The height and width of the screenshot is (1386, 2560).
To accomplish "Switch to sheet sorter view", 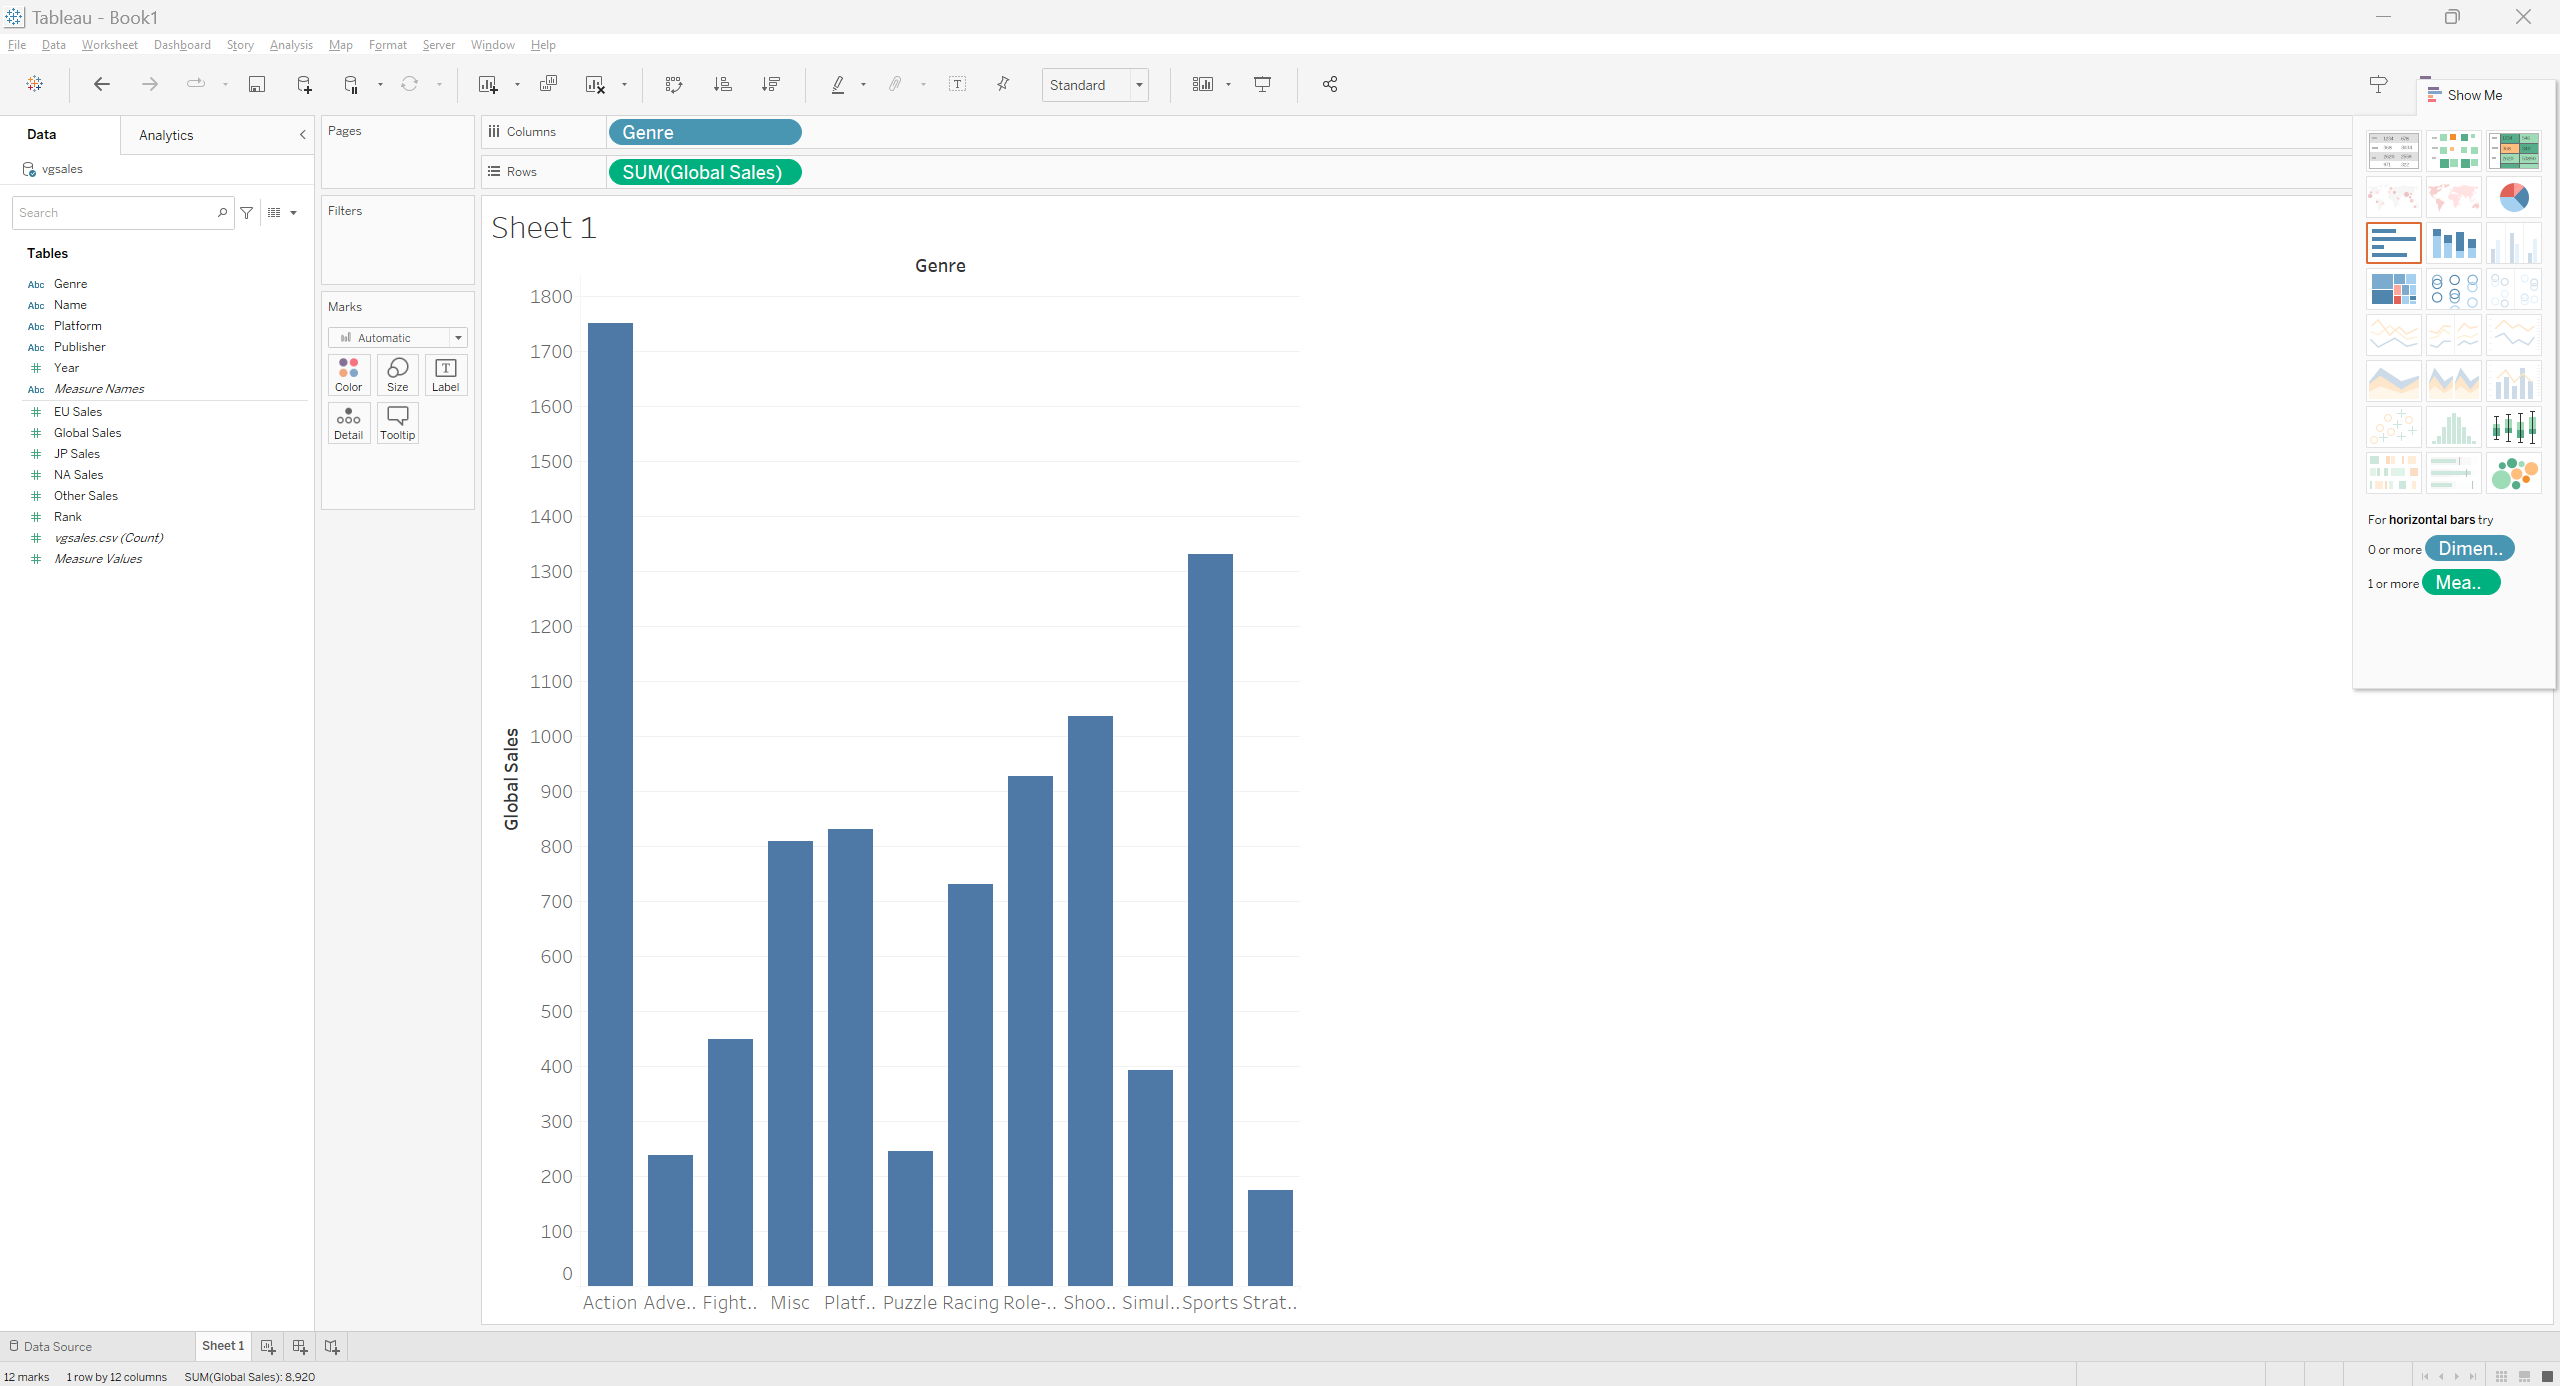I will tap(2501, 1377).
